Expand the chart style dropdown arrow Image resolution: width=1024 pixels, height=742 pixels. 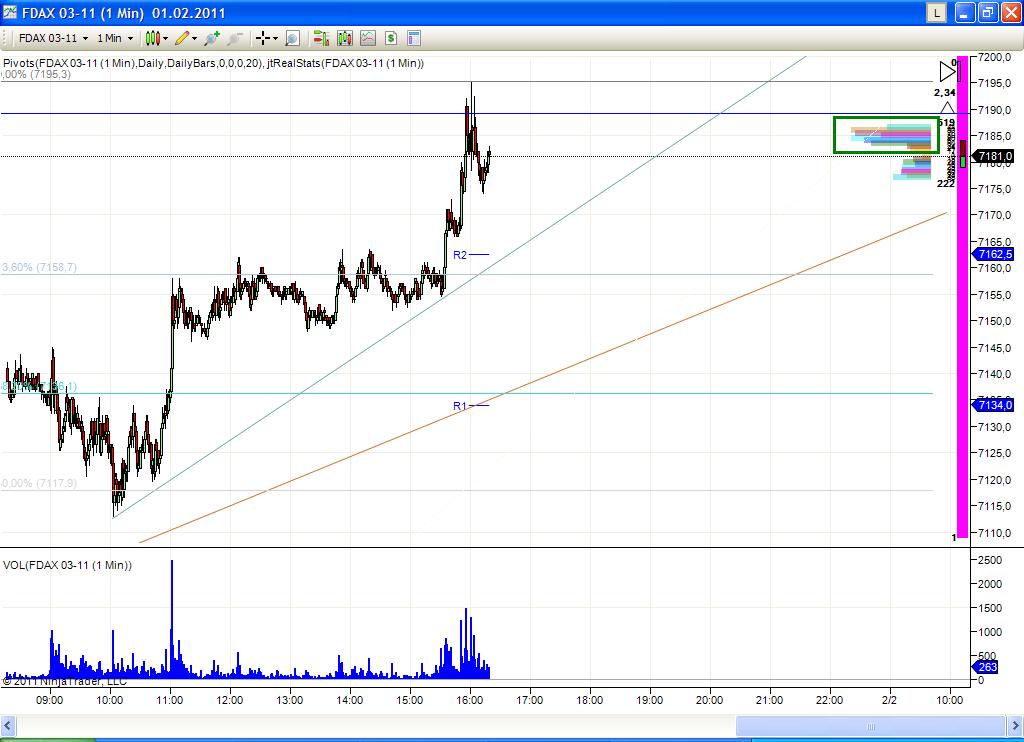coord(164,38)
